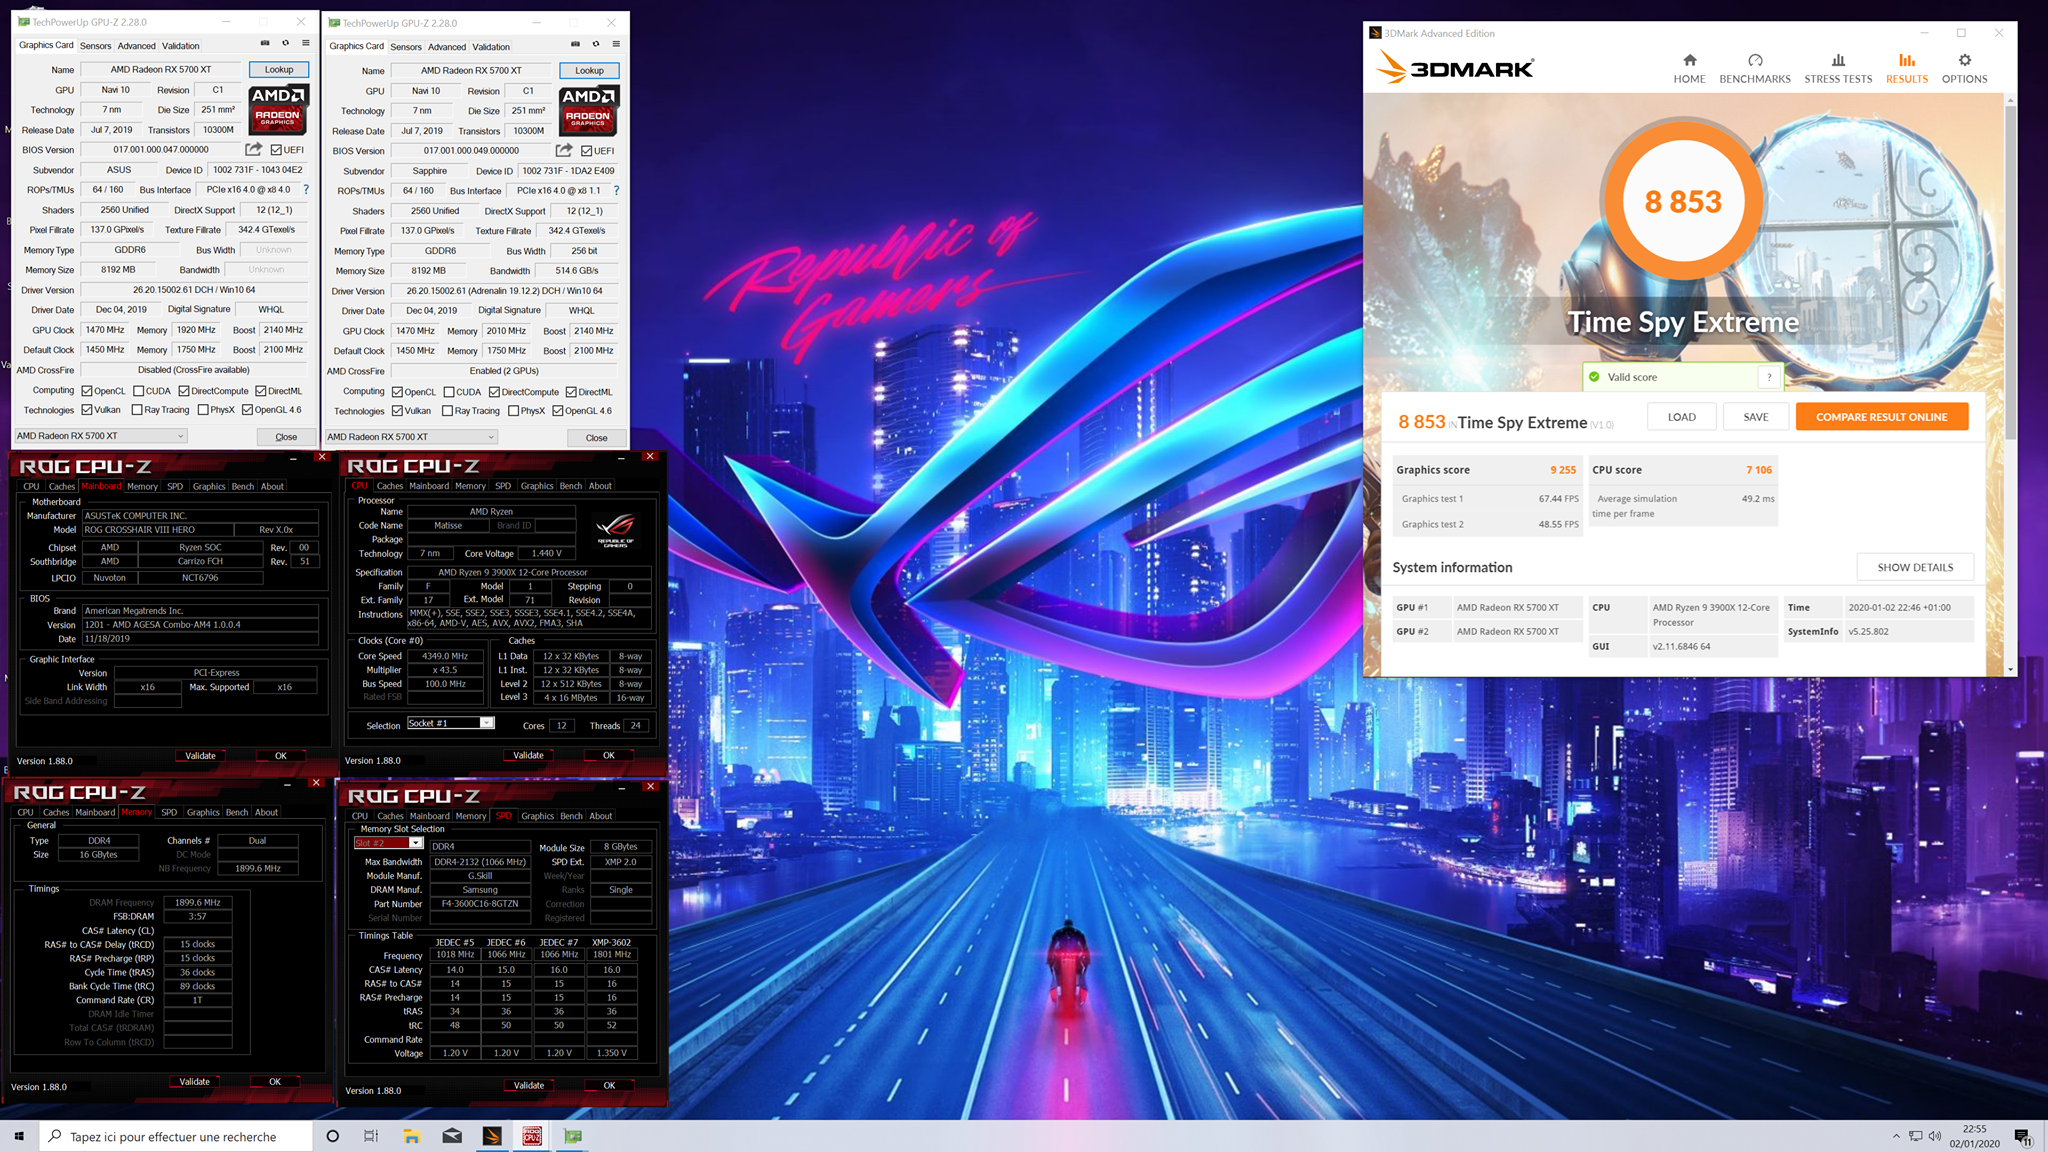Click Close button in right GPU-Z window

pos(597,438)
